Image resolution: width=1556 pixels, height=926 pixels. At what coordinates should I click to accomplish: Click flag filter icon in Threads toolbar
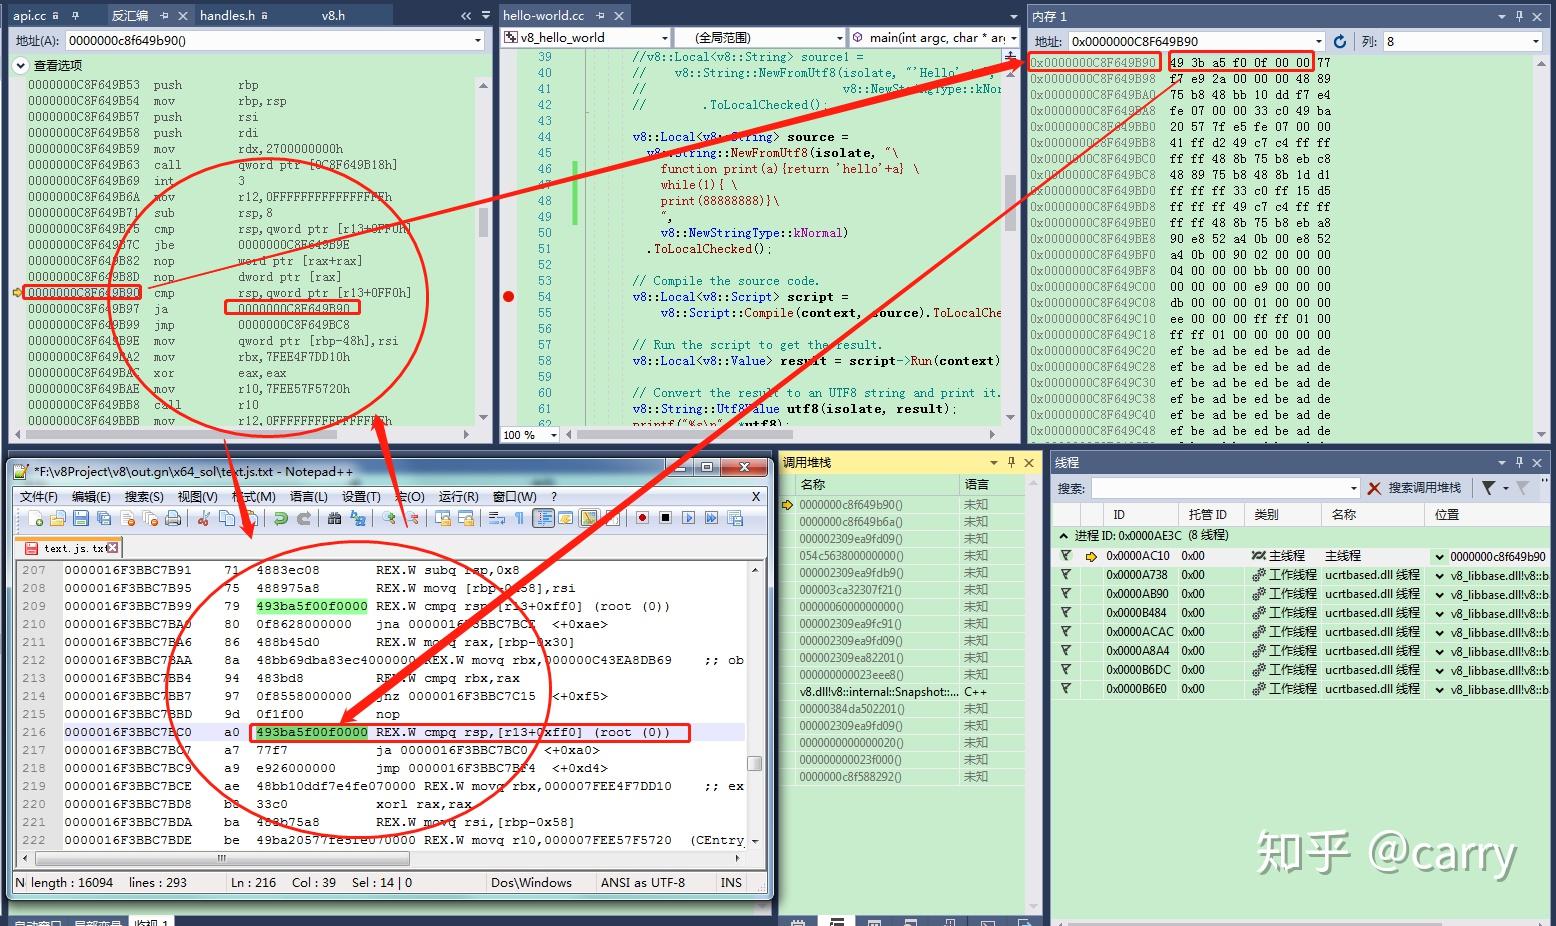click(x=1489, y=488)
